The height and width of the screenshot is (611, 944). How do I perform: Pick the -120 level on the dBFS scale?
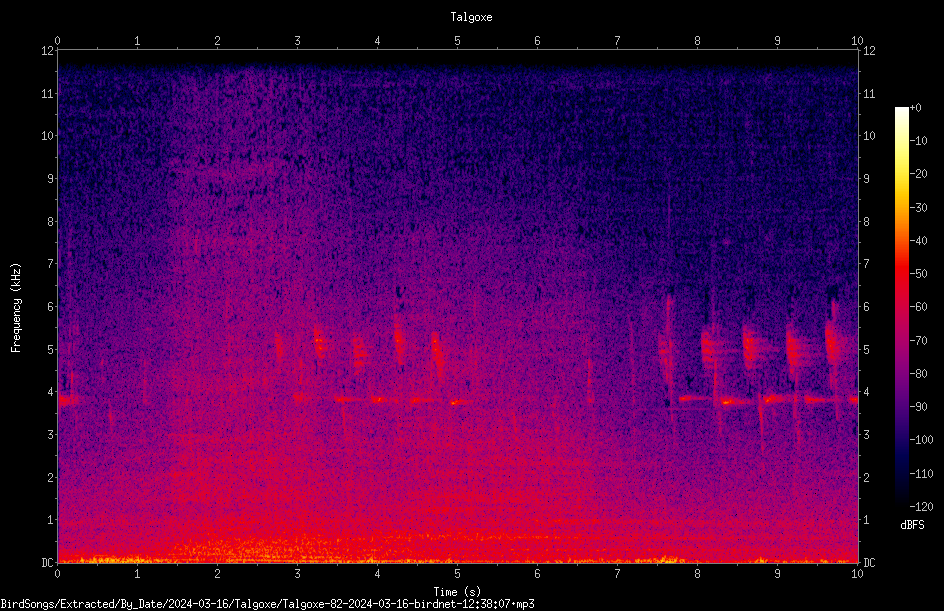[921, 506]
